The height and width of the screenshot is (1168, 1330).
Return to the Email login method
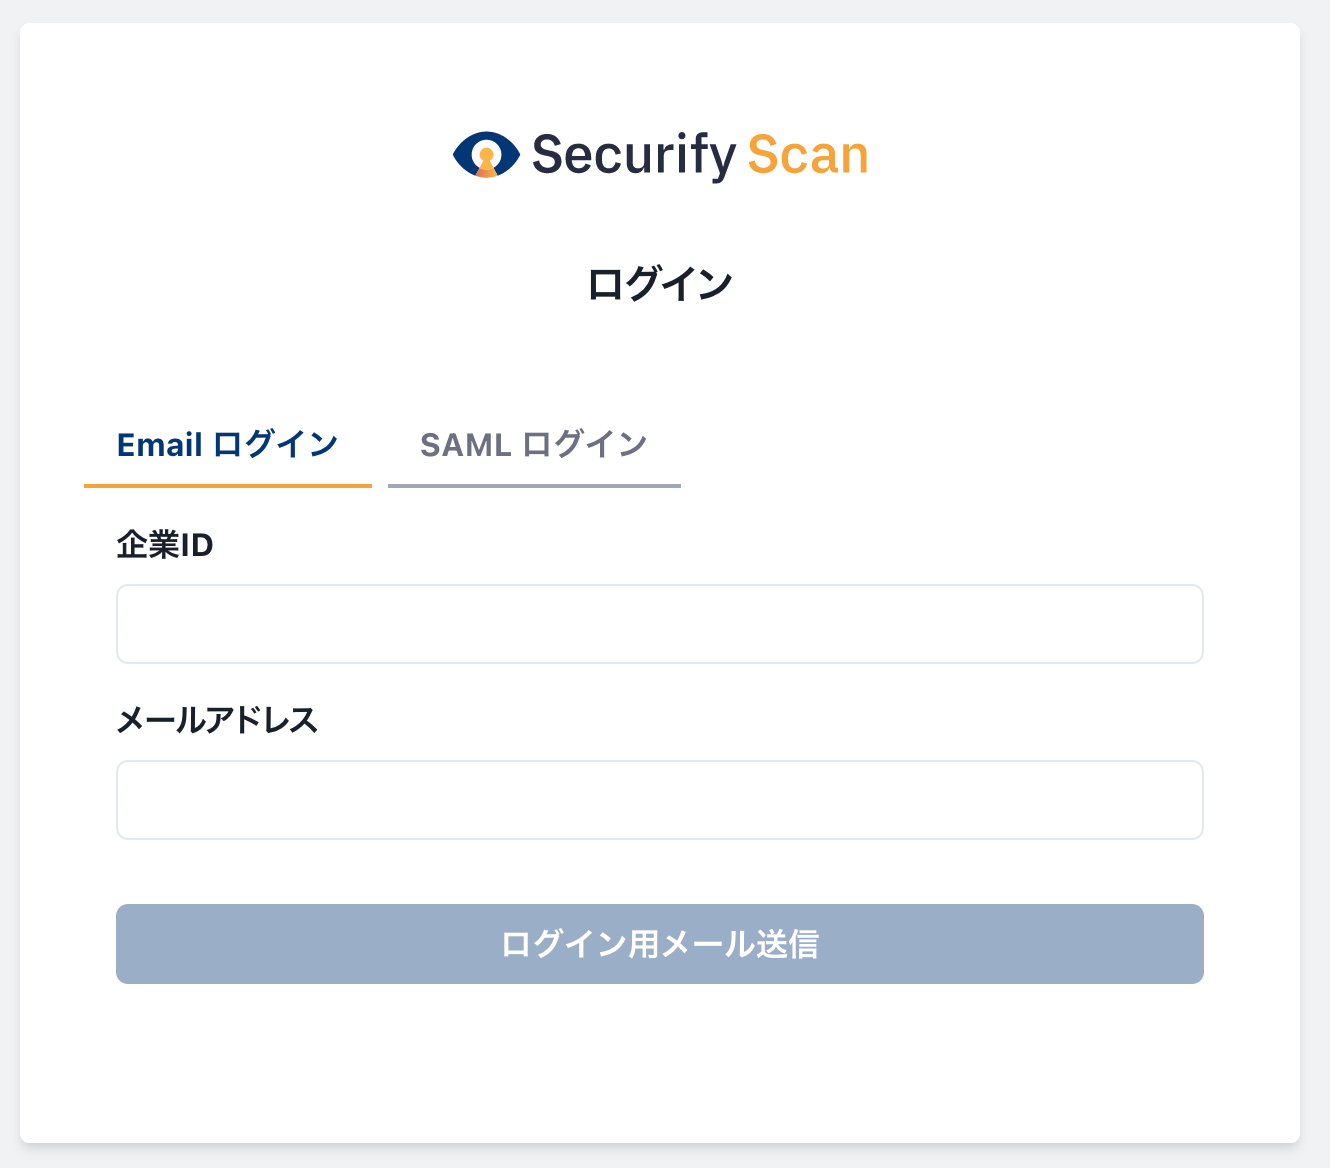pos(227,444)
